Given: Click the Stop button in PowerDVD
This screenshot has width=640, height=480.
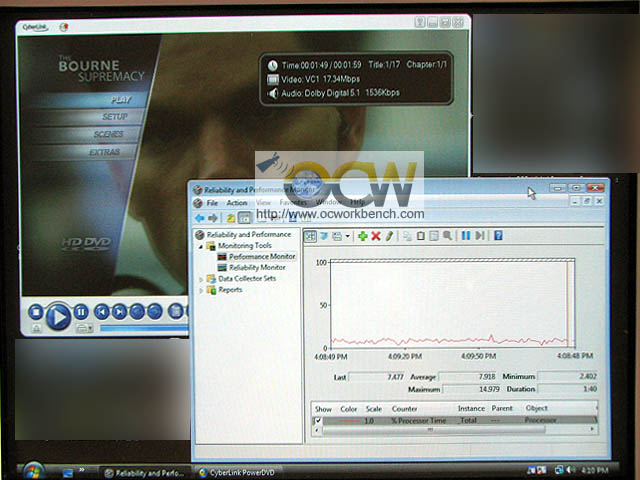Looking at the screenshot, I should 36,312.
